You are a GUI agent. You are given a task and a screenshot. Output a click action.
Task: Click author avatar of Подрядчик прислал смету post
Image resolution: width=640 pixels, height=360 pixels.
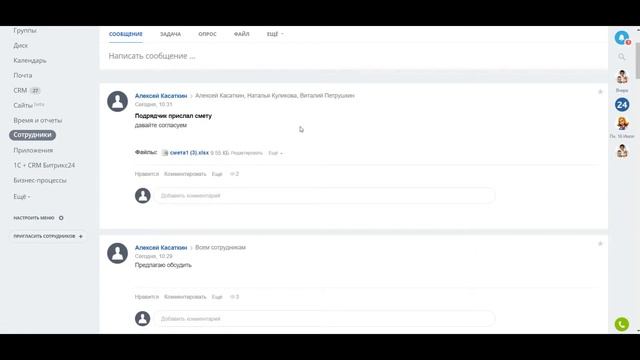pyautogui.click(x=118, y=101)
